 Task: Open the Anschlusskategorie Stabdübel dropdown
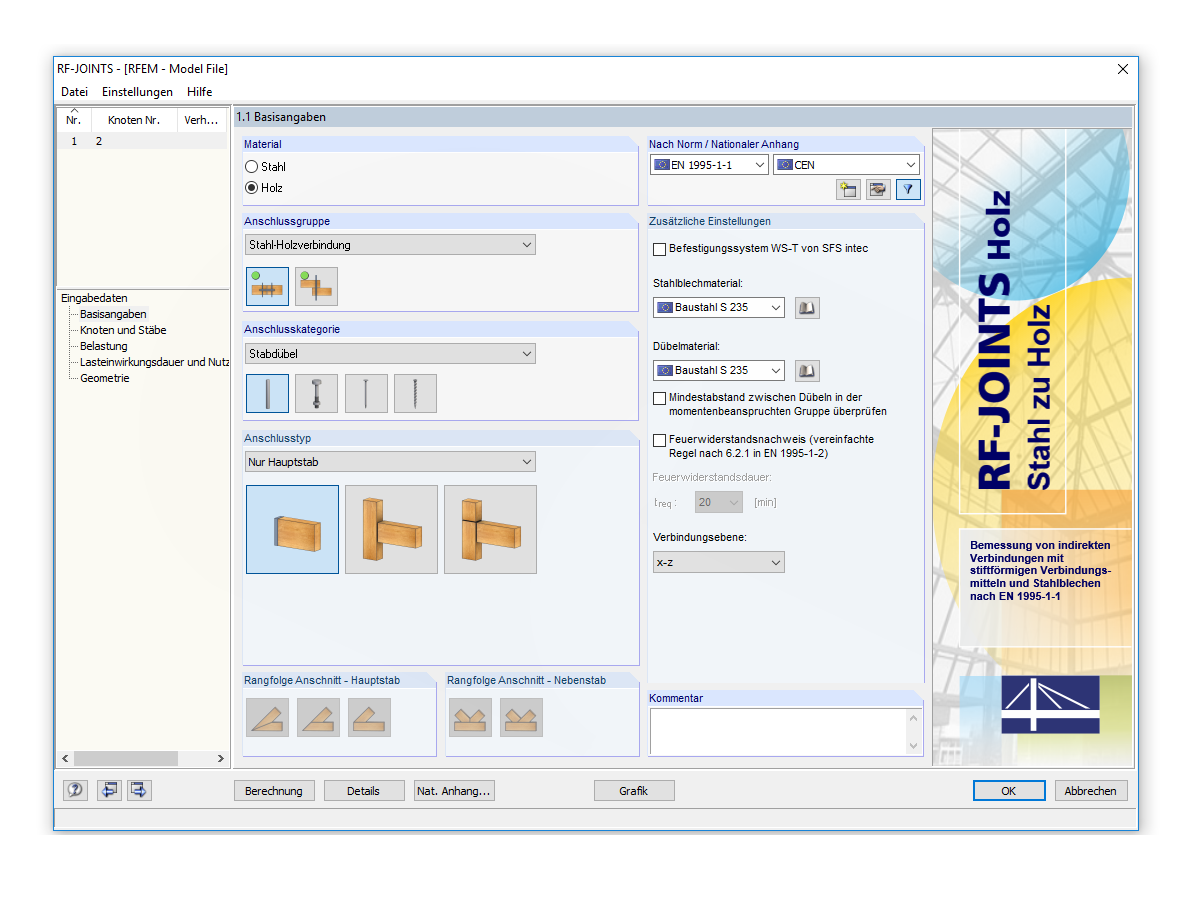coord(390,354)
